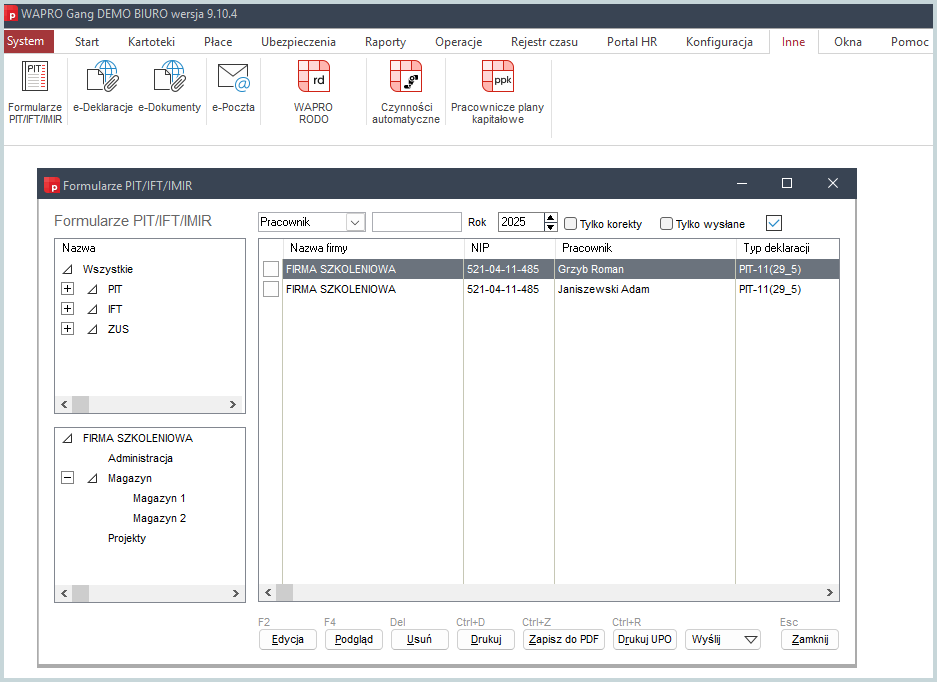This screenshot has width=937, height=682.
Task: Open the WAPRO RODO module
Action: click(x=313, y=90)
